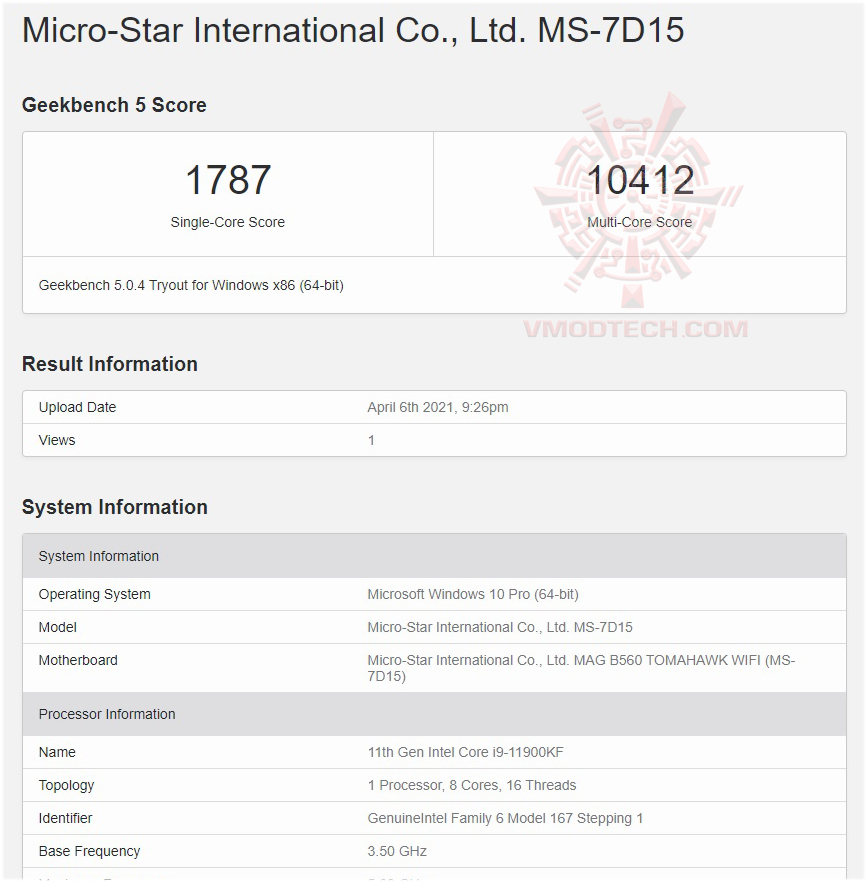Select the 11th Gen Intel Core i9-11900KF value

point(465,752)
